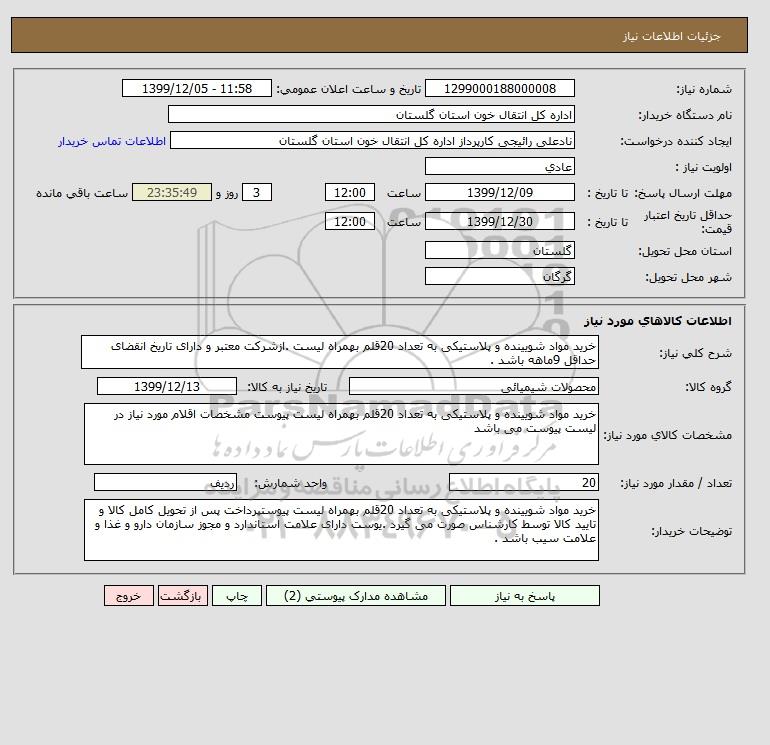This screenshot has width=770, height=745.
Task: Open اطلاعات تماس خریدار link
Action: pos(112,141)
